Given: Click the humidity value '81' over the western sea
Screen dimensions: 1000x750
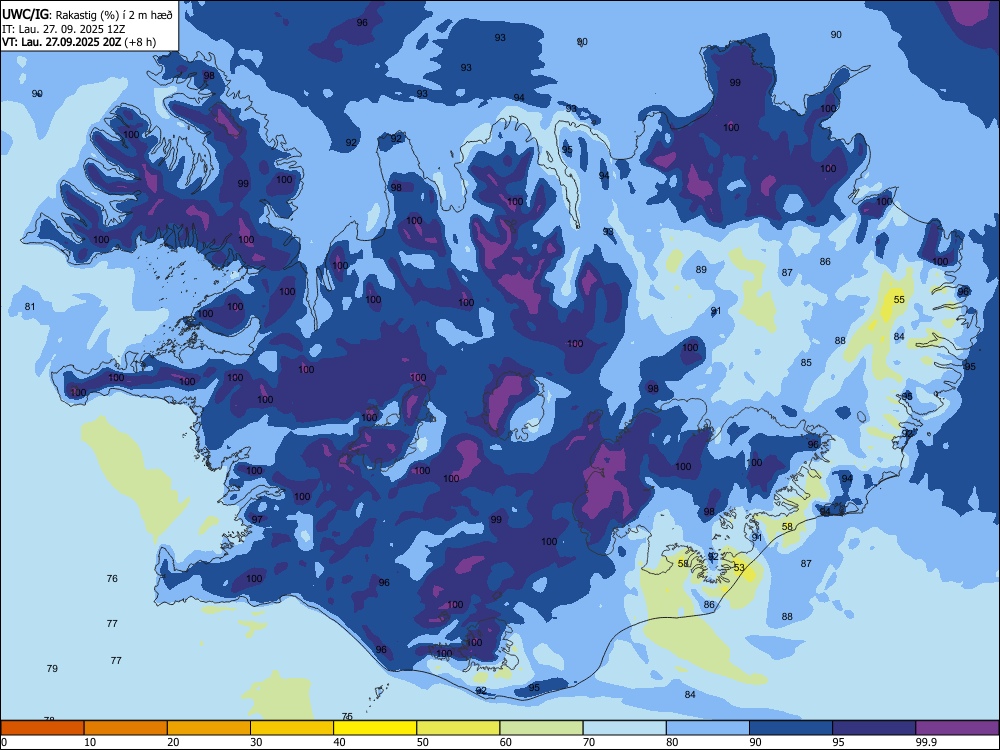Looking at the screenshot, I should pyautogui.click(x=30, y=307).
